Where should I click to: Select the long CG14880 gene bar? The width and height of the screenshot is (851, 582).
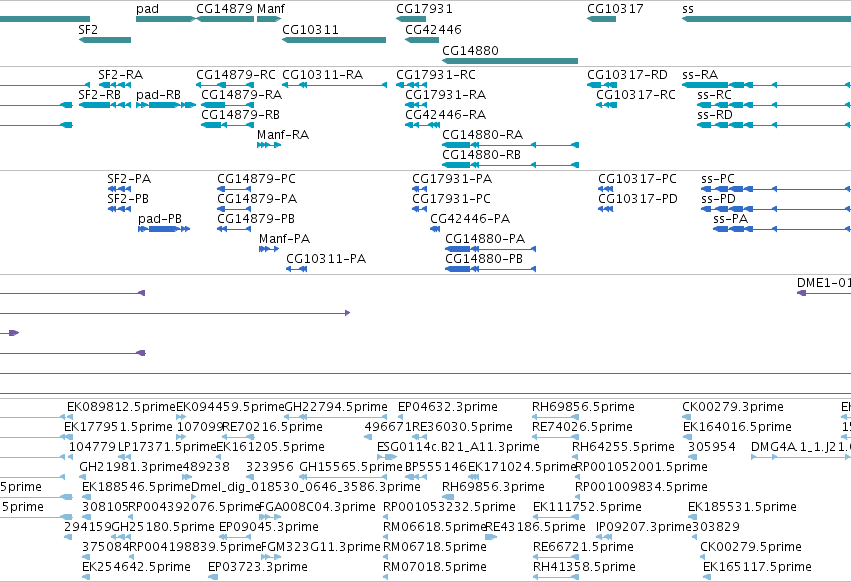[x=510, y=61]
